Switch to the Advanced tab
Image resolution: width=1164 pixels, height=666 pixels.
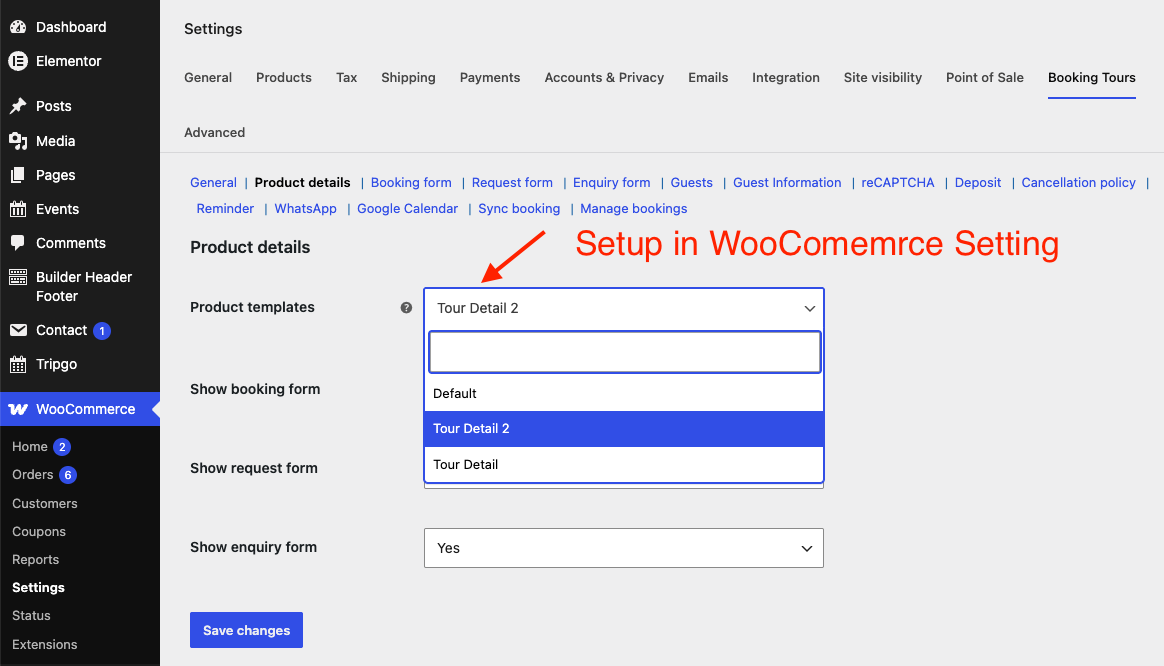[215, 132]
